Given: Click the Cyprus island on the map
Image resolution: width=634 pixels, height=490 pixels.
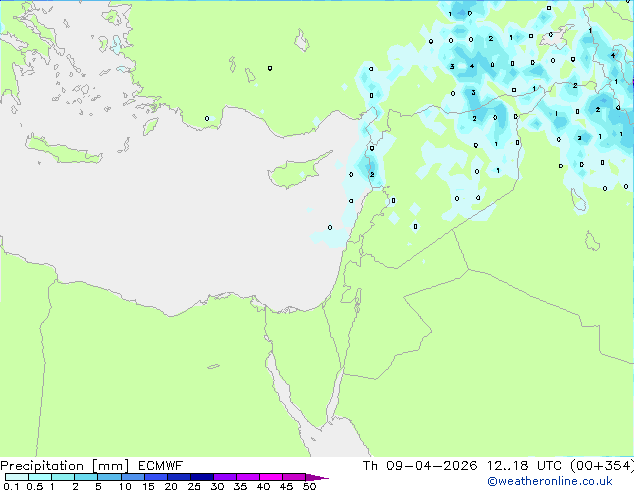Looking at the screenshot, I should 297,172.
